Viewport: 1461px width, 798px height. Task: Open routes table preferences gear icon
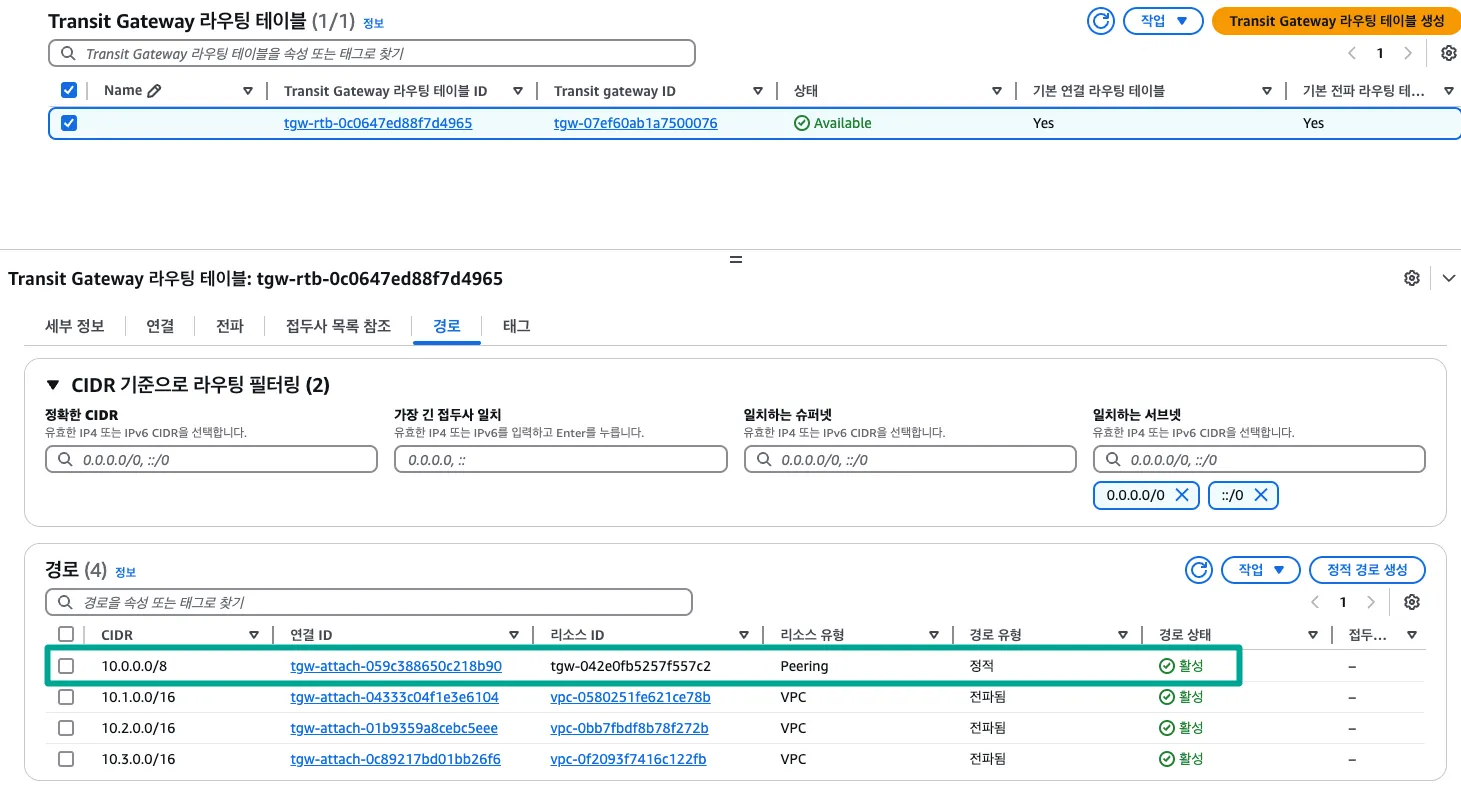(1411, 602)
